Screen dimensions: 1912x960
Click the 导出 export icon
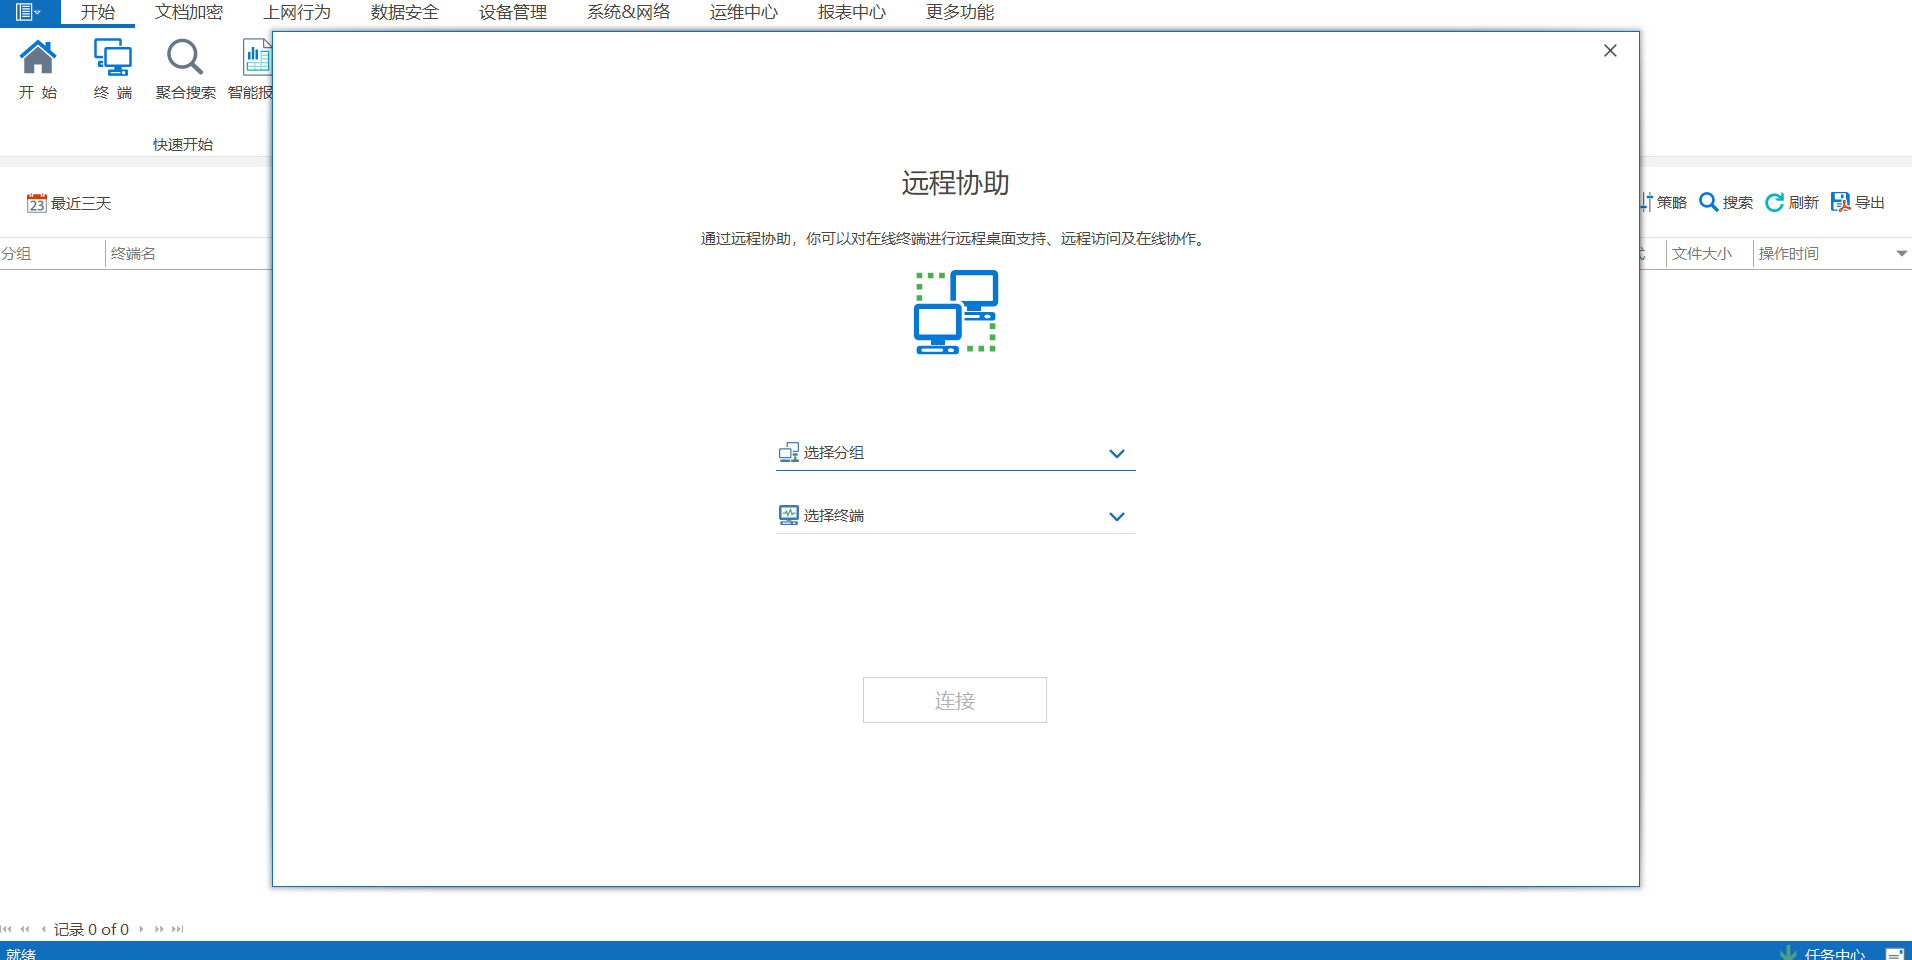point(1840,203)
